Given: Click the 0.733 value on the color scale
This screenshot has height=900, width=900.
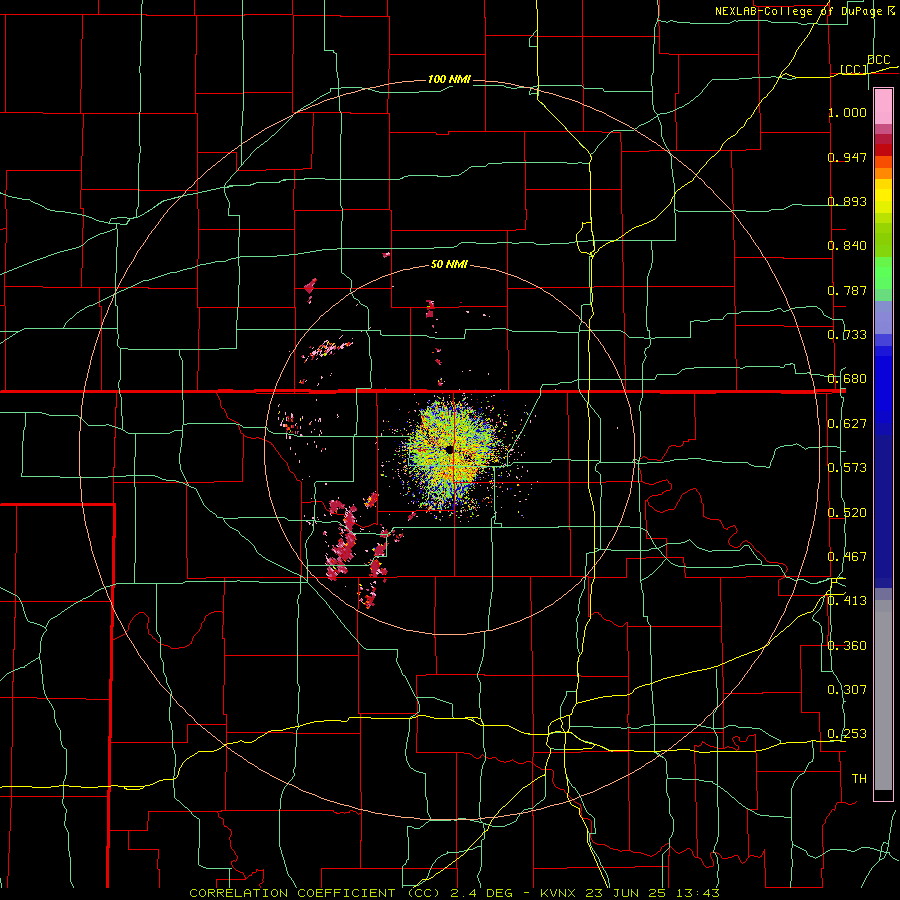Looking at the screenshot, I should coord(847,335).
